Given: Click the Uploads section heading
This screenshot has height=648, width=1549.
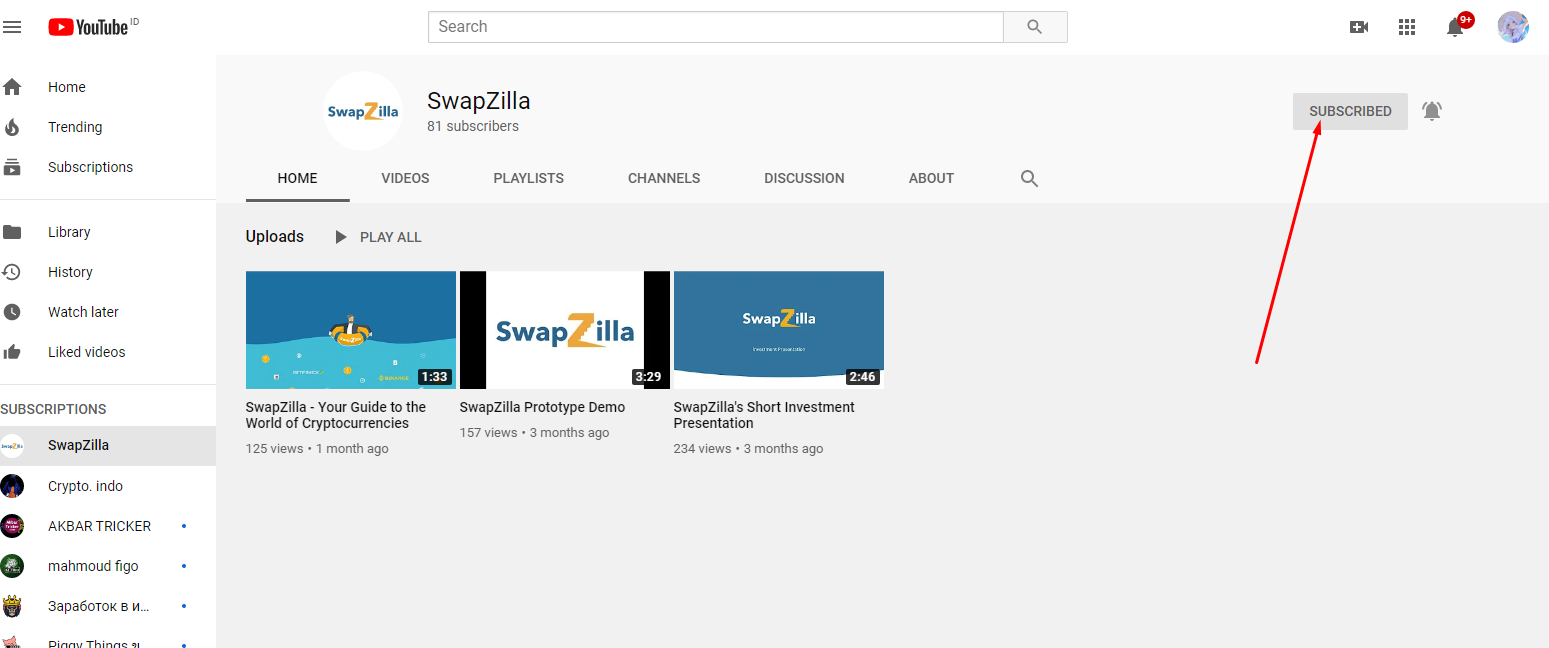Looking at the screenshot, I should pyautogui.click(x=275, y=237).
